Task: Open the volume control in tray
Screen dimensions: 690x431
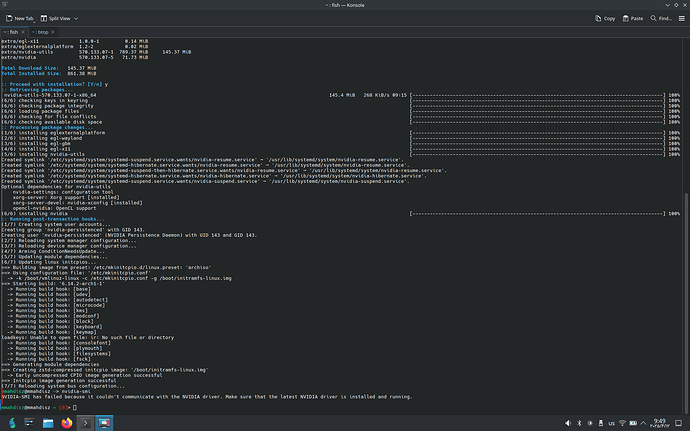Action: (568, 423)
